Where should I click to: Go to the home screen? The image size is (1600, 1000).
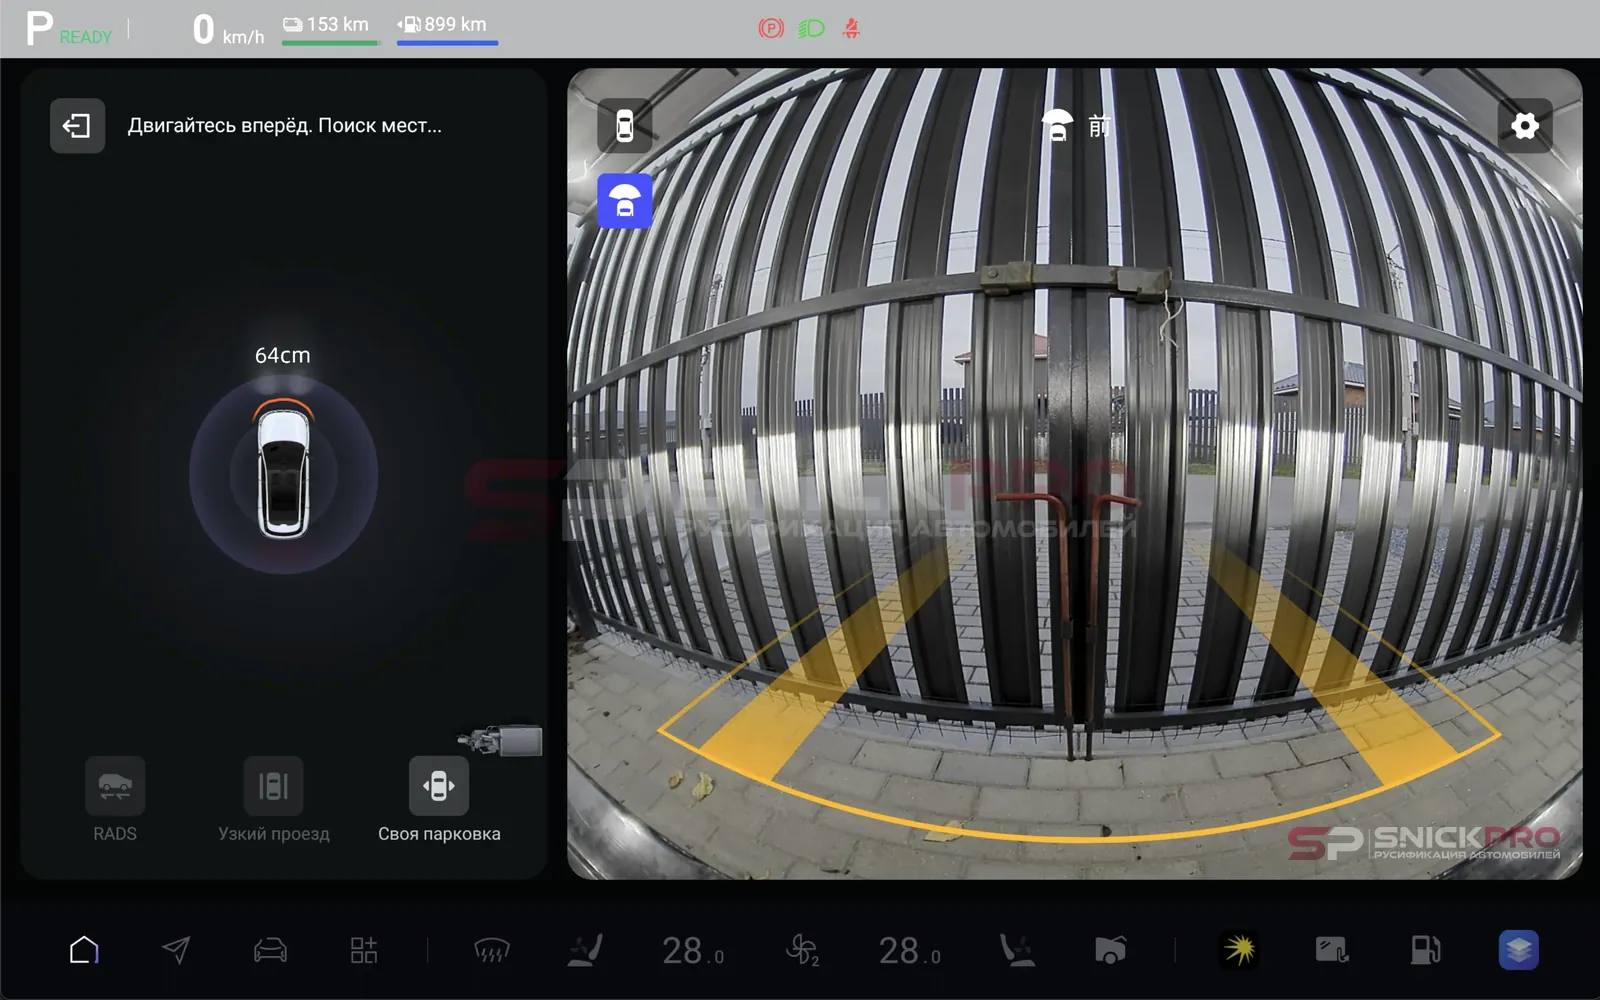click(84, 950)
